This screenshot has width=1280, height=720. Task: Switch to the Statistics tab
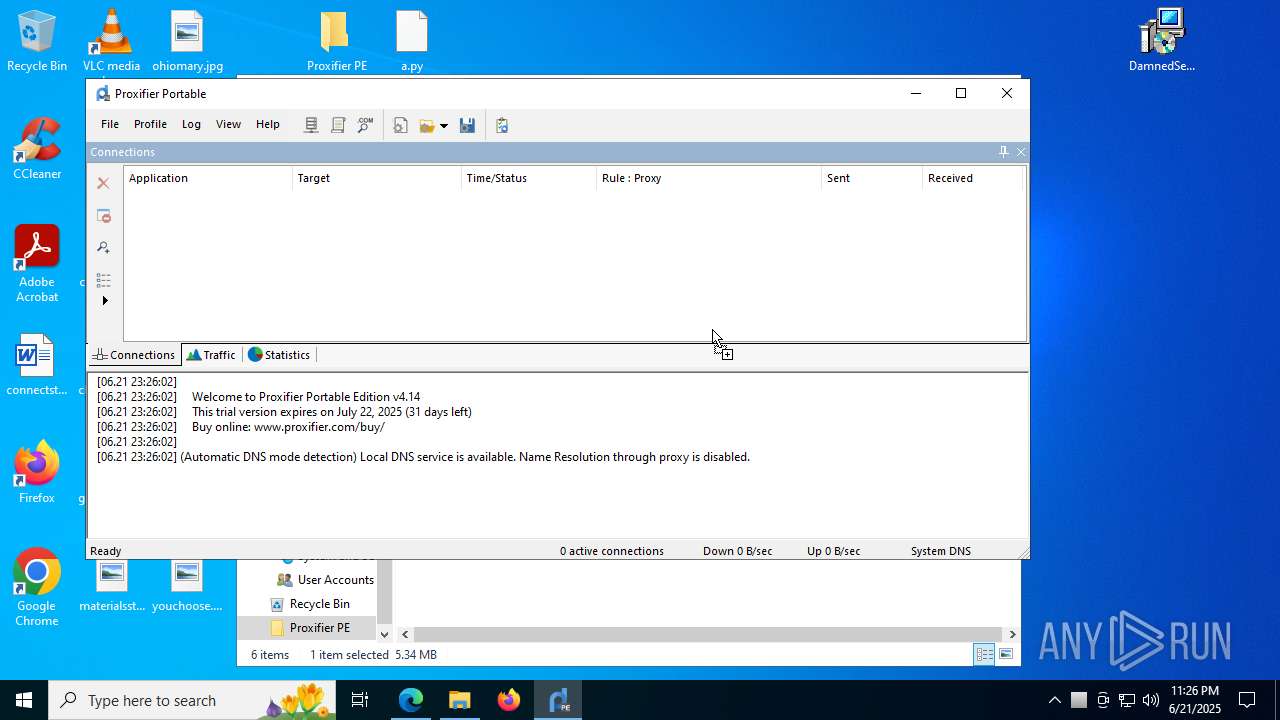coord(279,355)
